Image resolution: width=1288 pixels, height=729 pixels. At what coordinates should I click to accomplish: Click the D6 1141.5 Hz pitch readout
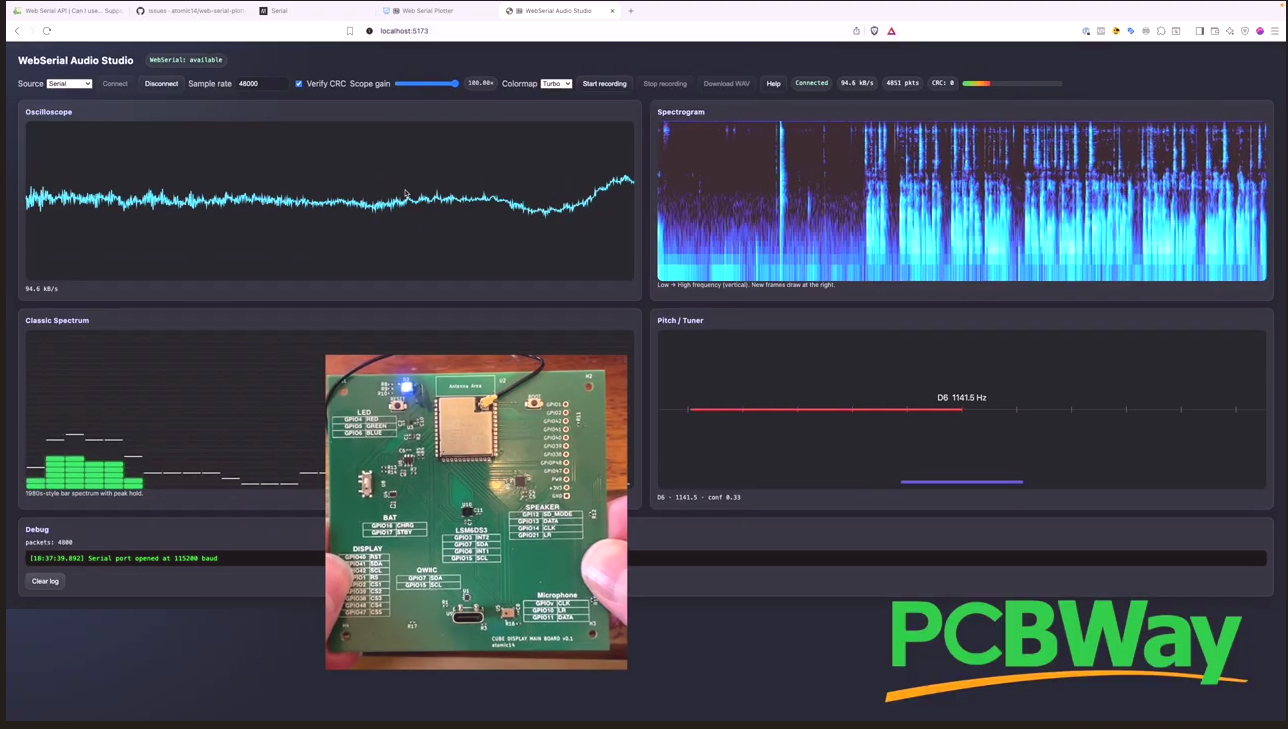click(x=962, y=398)
